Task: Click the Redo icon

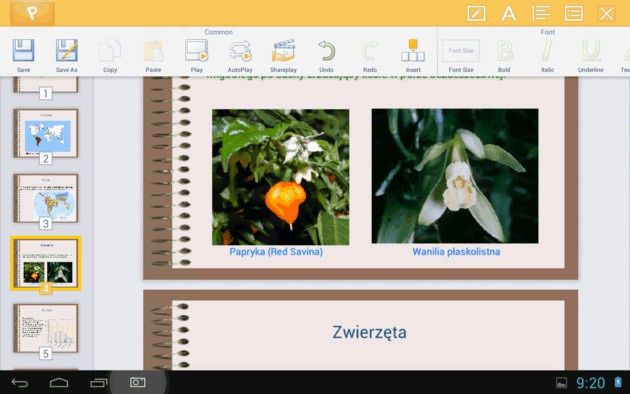Action: (x=370, y=51)
